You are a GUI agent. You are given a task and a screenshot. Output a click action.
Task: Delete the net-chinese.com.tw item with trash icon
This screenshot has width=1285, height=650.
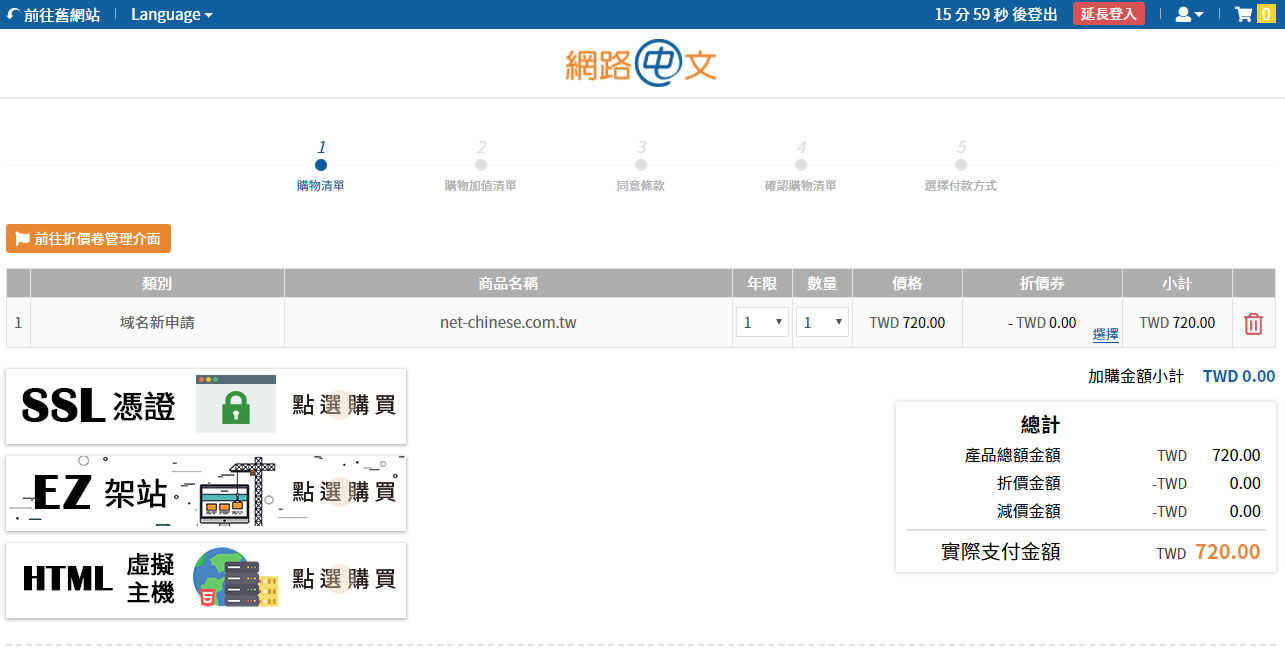1253,323
